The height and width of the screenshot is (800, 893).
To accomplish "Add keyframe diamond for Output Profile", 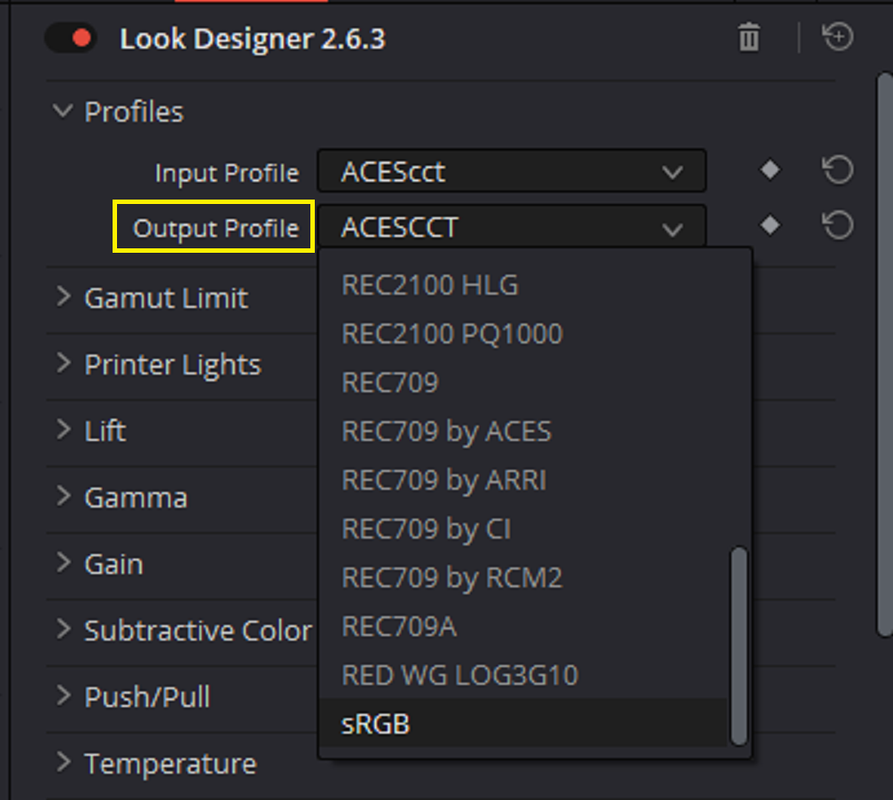I will click(770, 225).
